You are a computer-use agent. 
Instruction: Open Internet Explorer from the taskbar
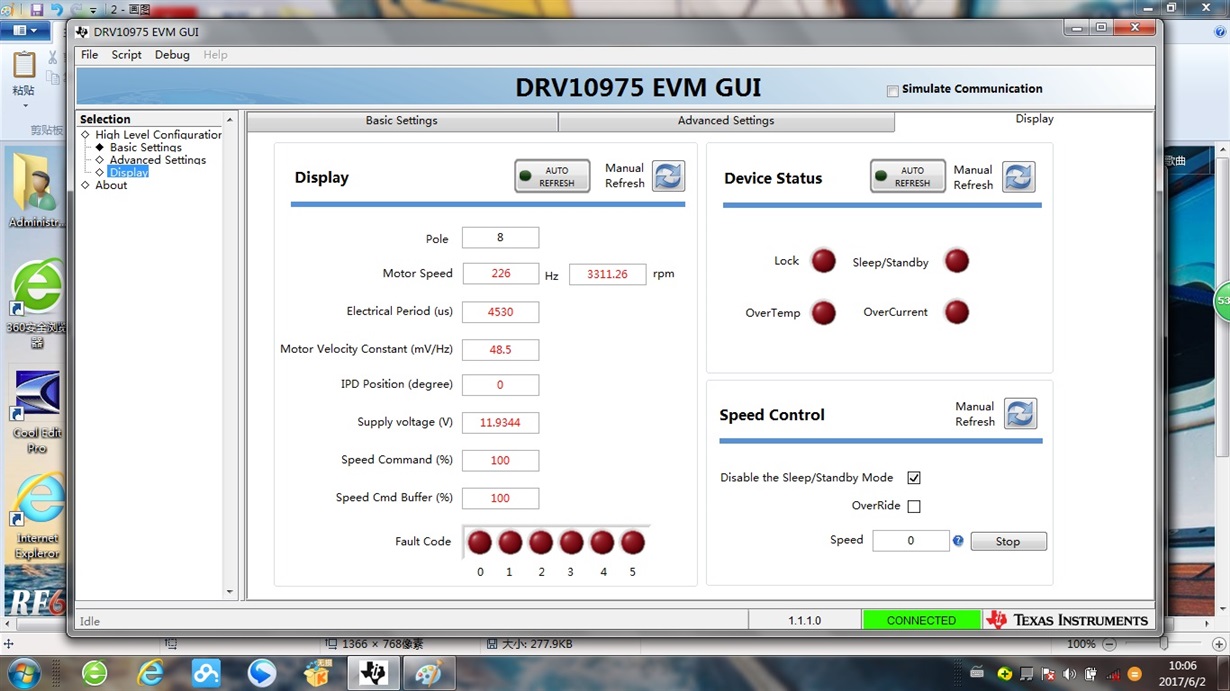(x=150, y=673)
